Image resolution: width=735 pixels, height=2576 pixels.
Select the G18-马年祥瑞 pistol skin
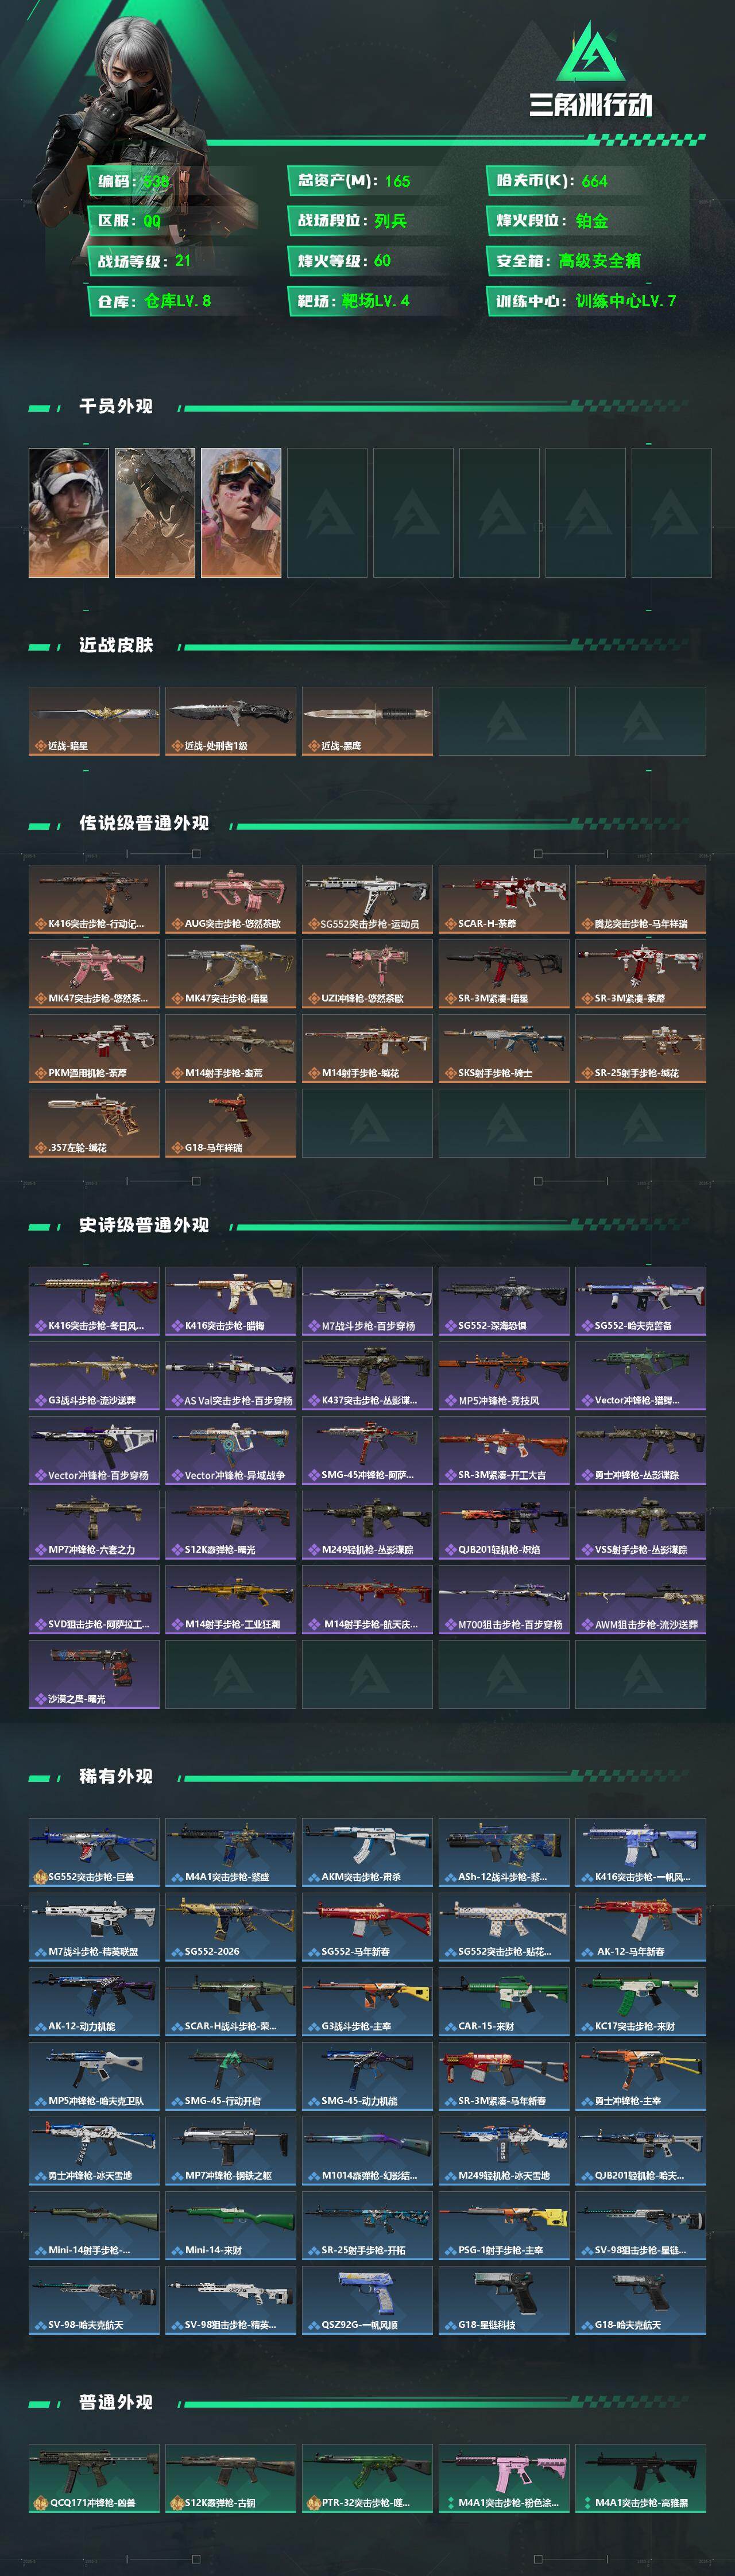(x=231, y=1124)
